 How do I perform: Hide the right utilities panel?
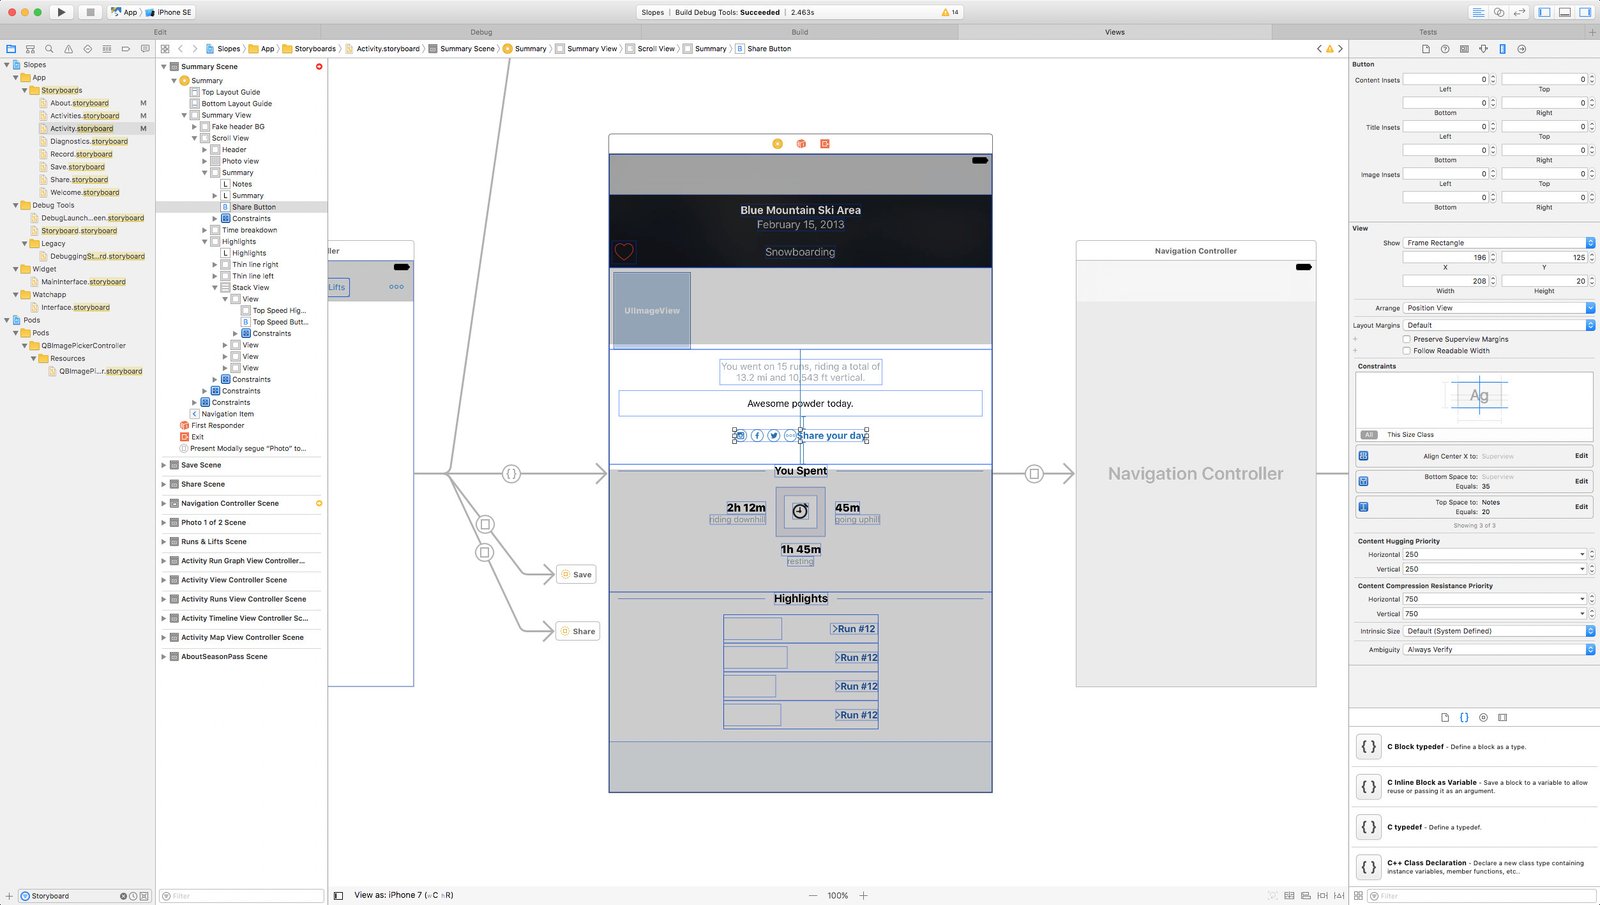pyautogui.click(x=1585, y=12)
